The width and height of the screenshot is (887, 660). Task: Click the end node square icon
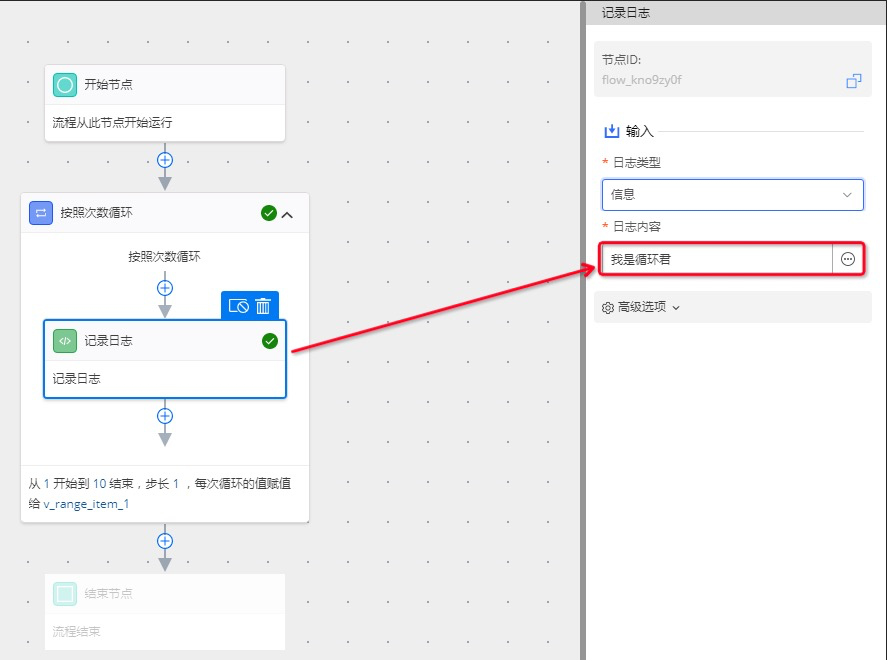[x=64, y=594]
